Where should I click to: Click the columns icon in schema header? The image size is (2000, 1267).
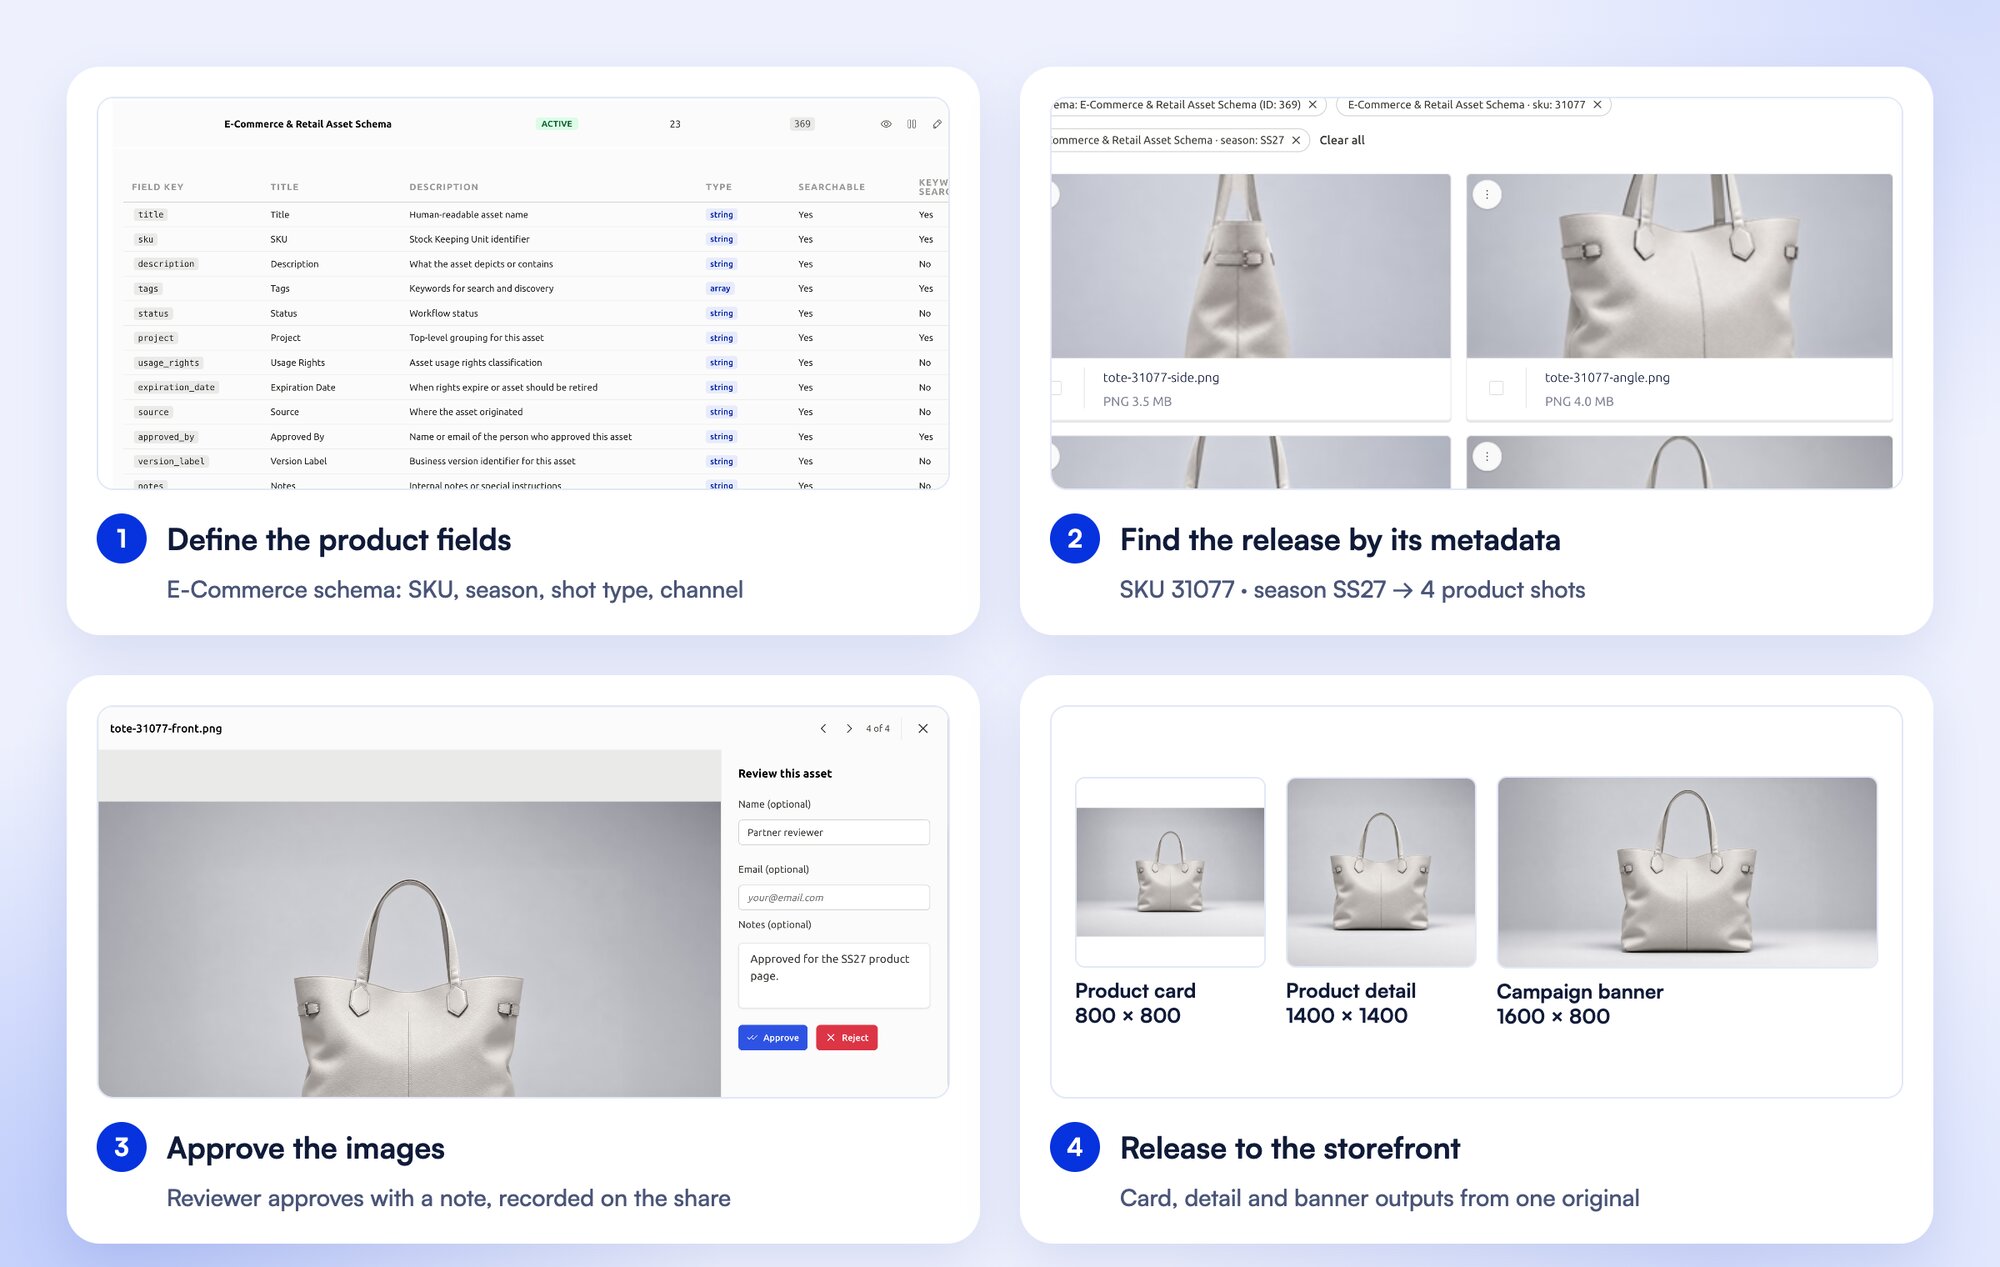coord(912,124)
